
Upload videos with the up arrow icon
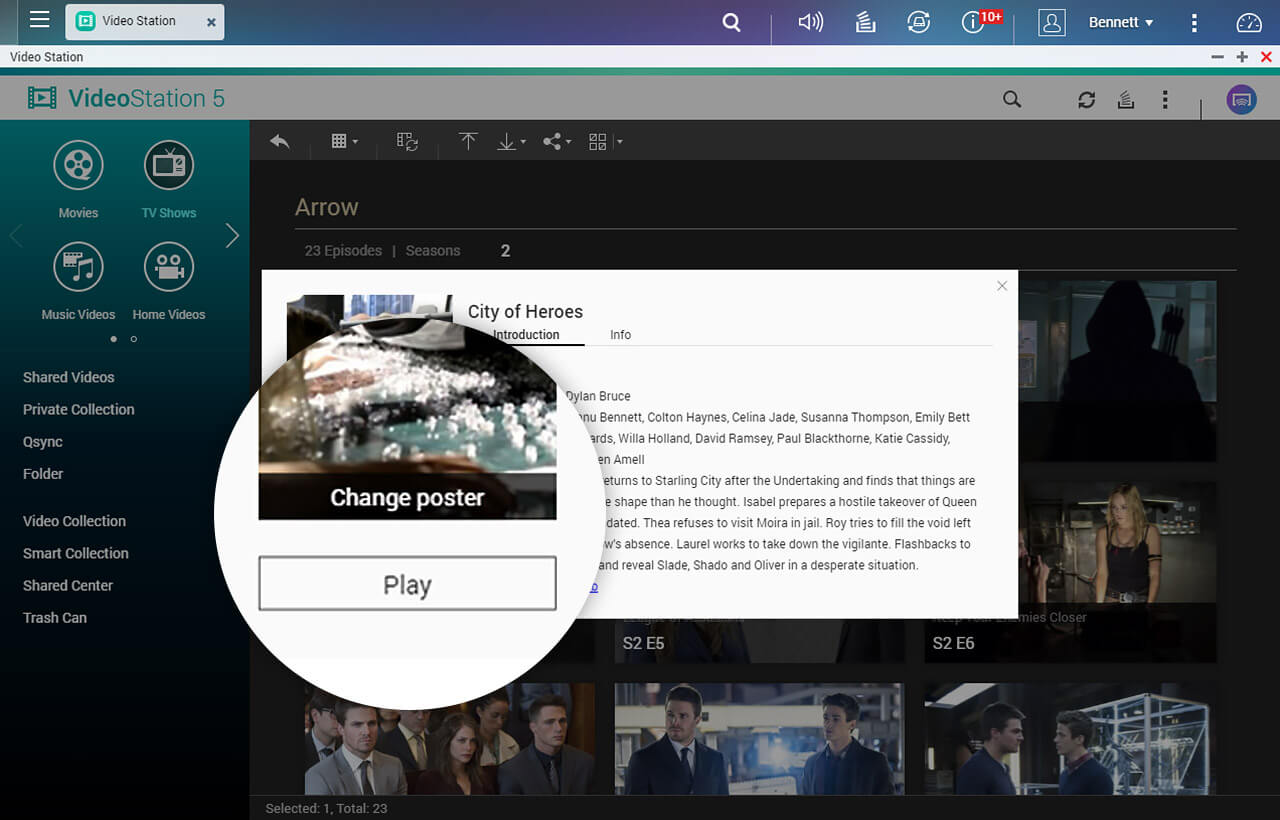pos(468,142)
